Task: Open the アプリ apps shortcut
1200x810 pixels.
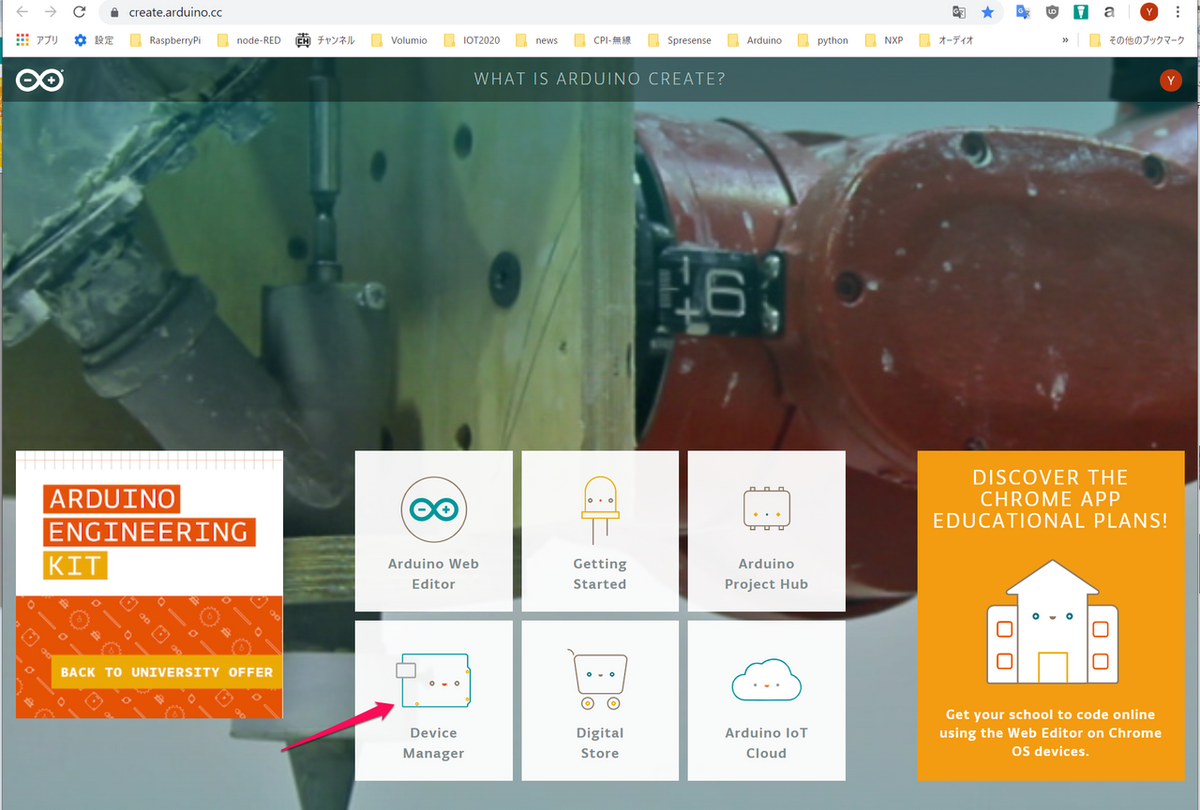Action: tap(37, 41)
